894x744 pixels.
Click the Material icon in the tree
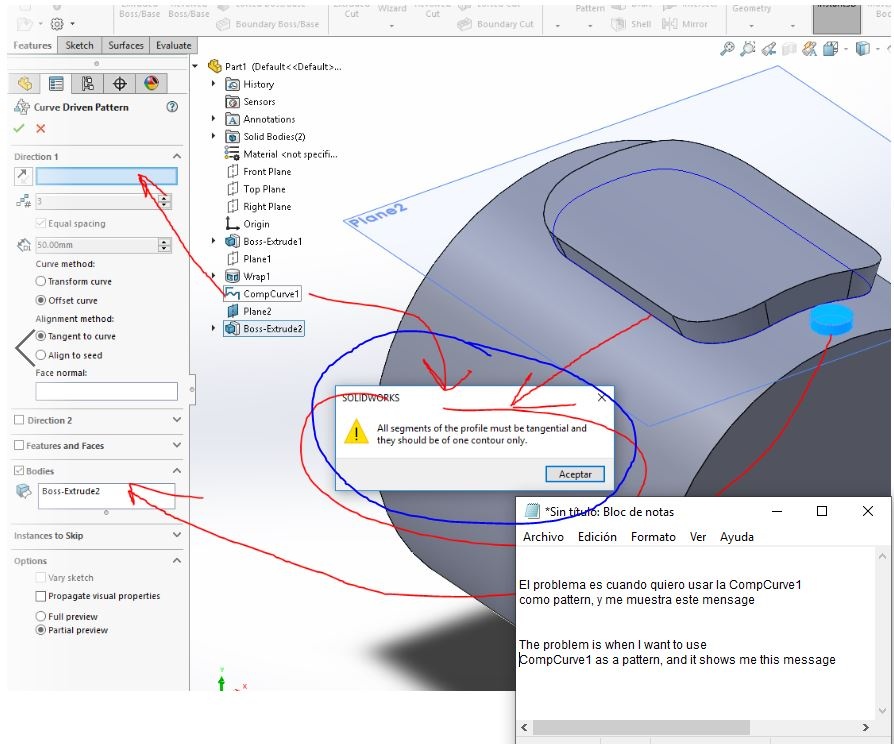tap(232, 153)
